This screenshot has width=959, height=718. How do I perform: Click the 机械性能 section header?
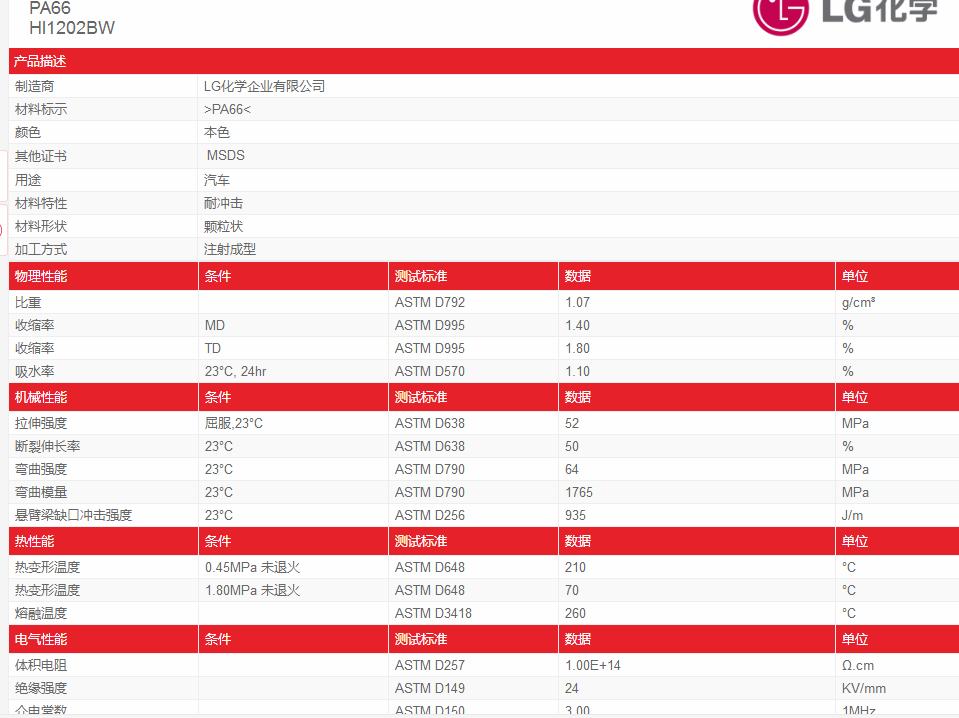pyautogui.click(x=41, y=398)
